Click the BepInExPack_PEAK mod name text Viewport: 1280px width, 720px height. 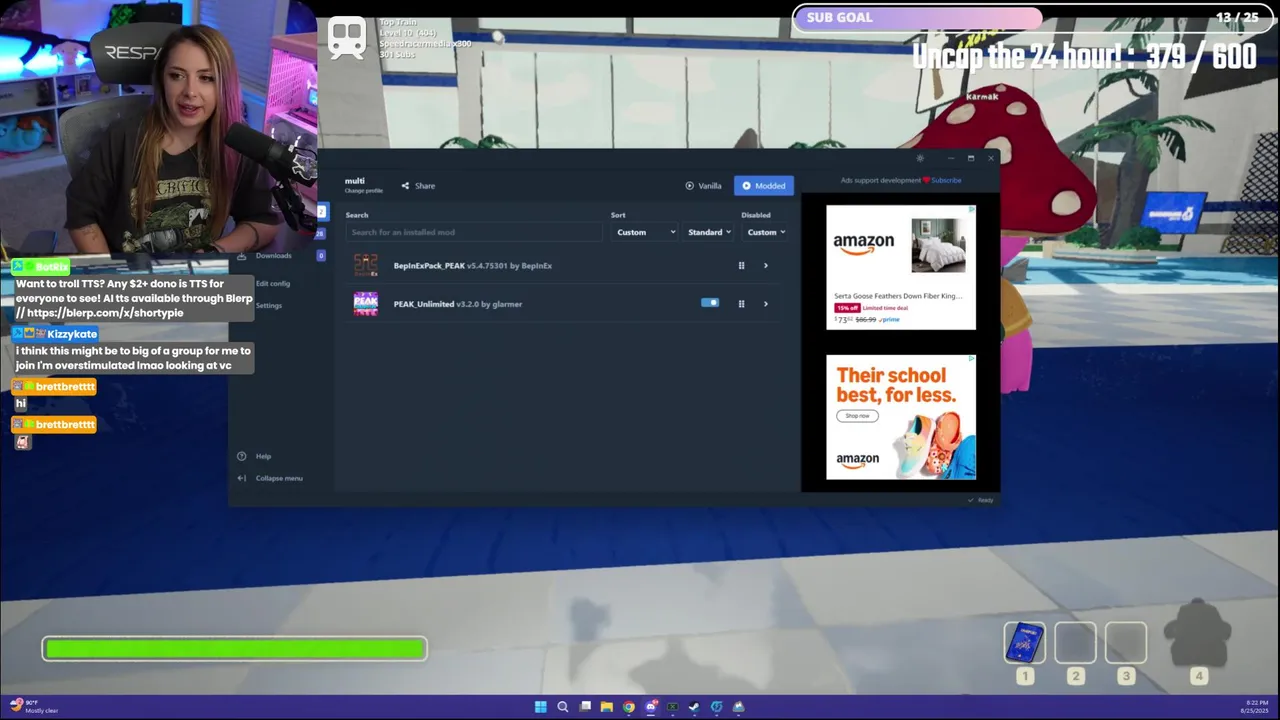(429, 266)
